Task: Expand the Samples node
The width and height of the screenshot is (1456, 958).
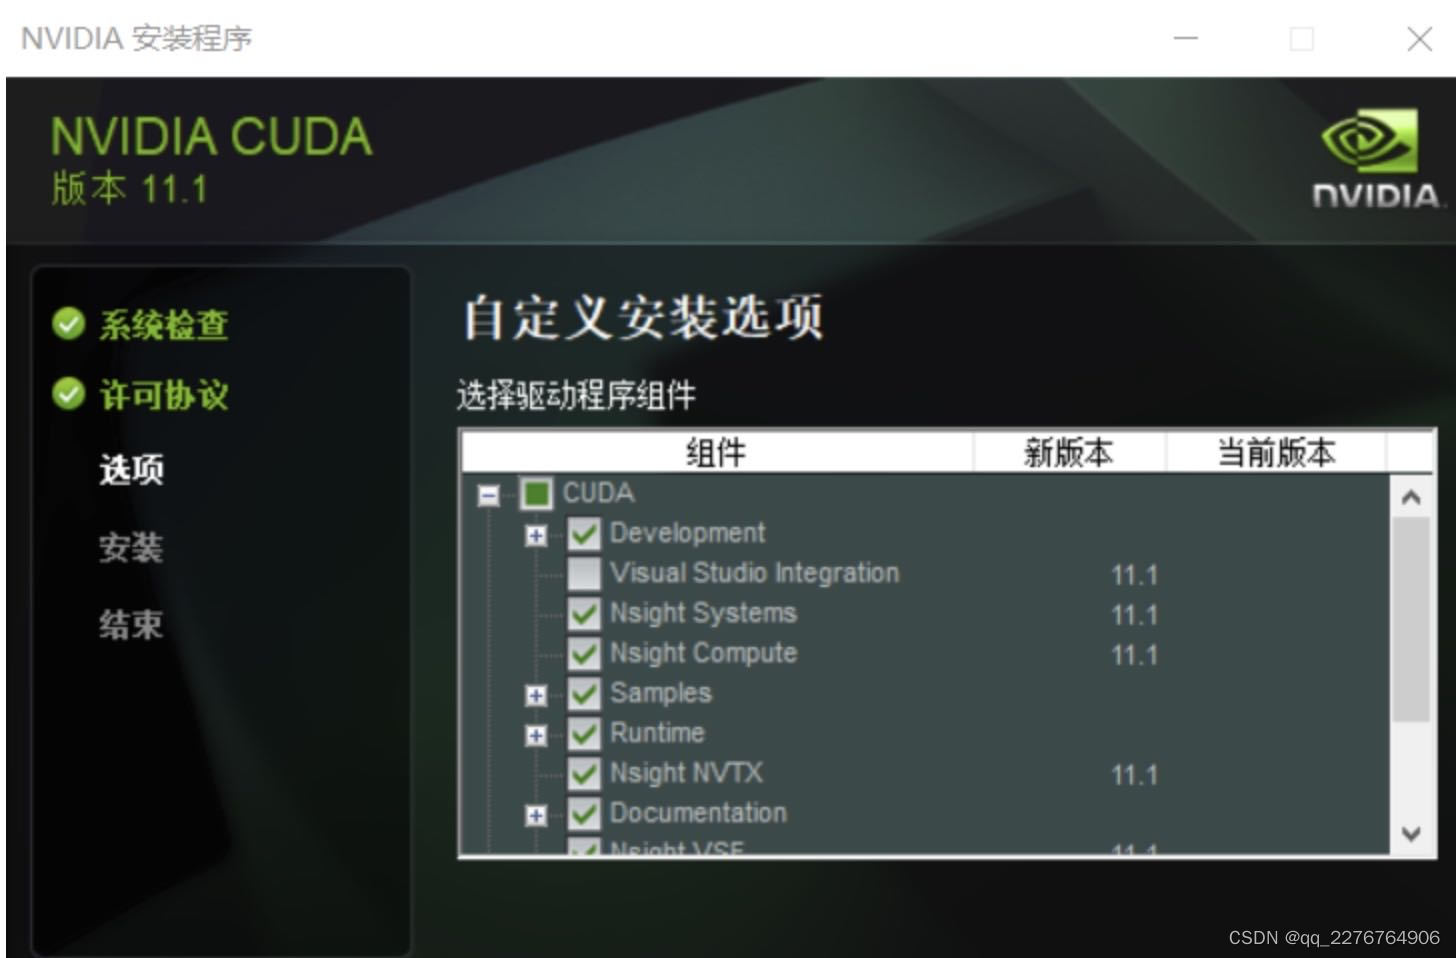Action: click(536, 695)
